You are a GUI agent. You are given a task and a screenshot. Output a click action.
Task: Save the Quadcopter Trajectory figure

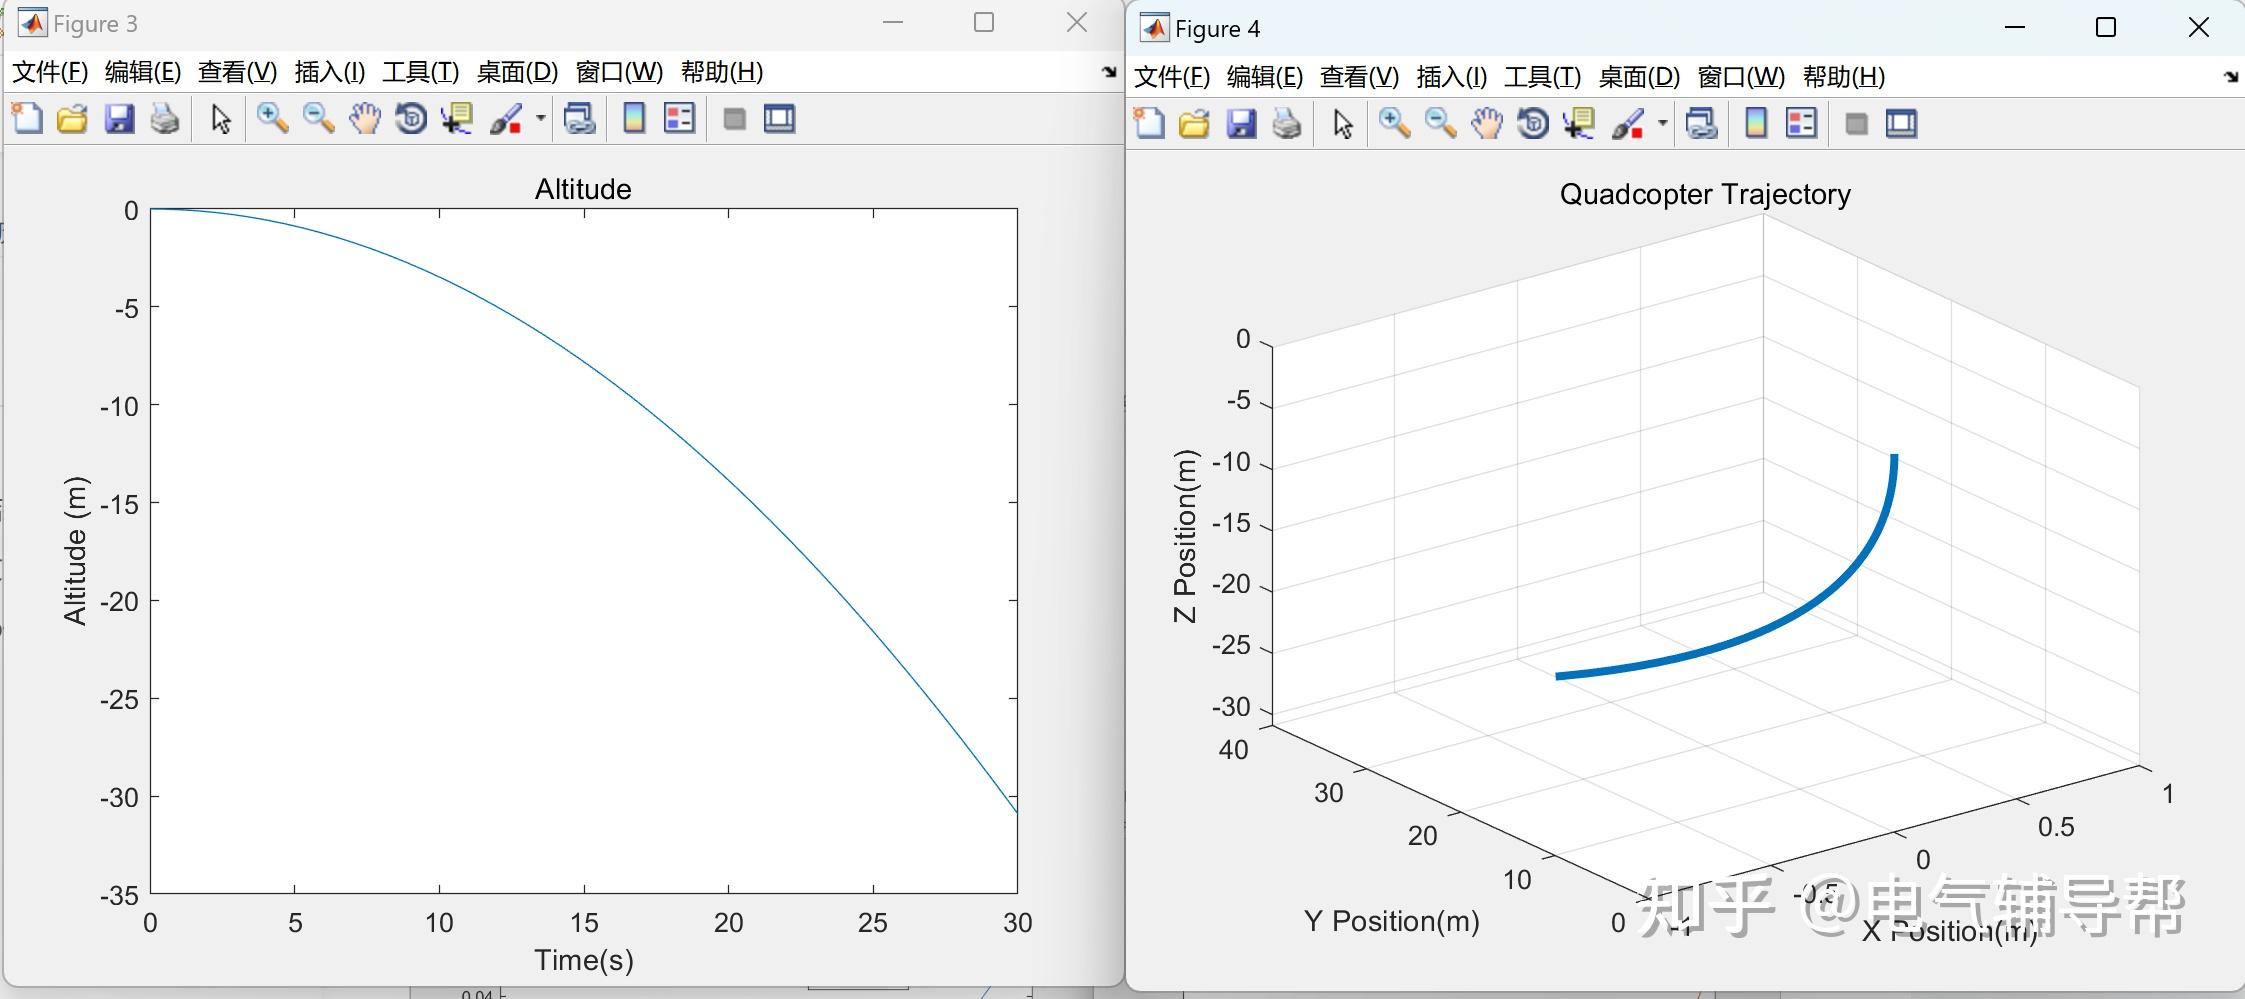(x=1240, y=123)
